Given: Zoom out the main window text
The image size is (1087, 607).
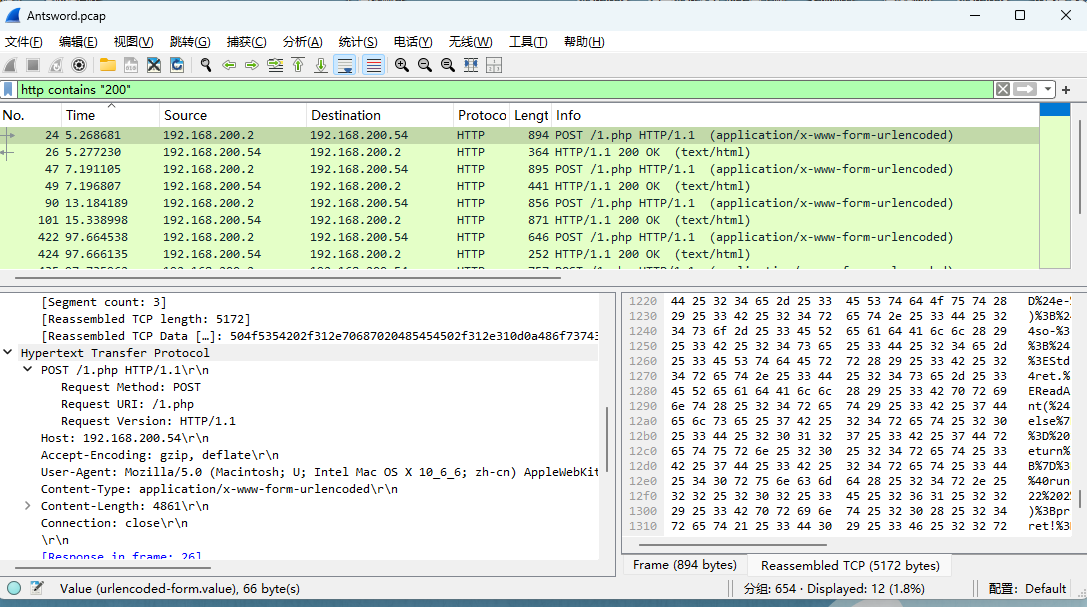Looking at the screenshot, I should pyautogui.click(x=424, y=65).
